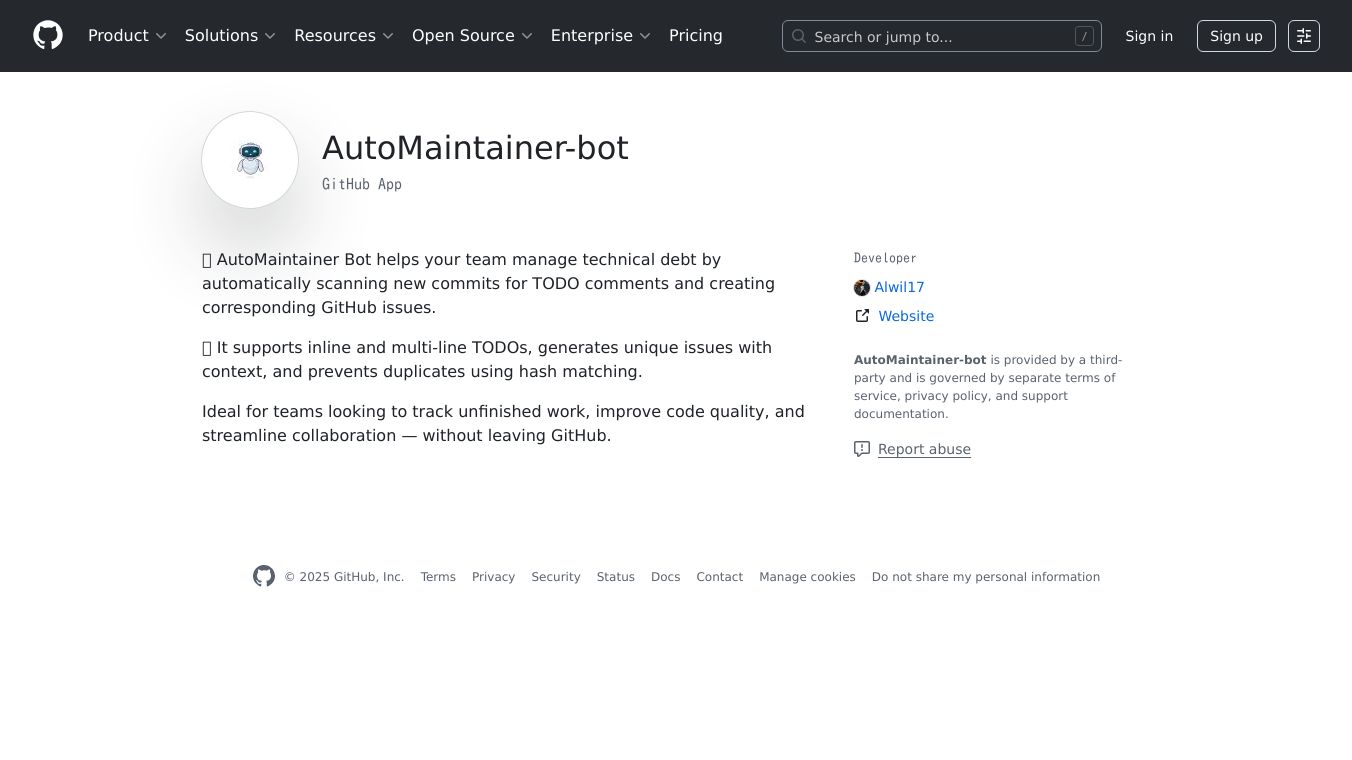Viewport: 1352px width, 760px height.
Task: Open Manage cookies in the footer
Action: [807, 577]
